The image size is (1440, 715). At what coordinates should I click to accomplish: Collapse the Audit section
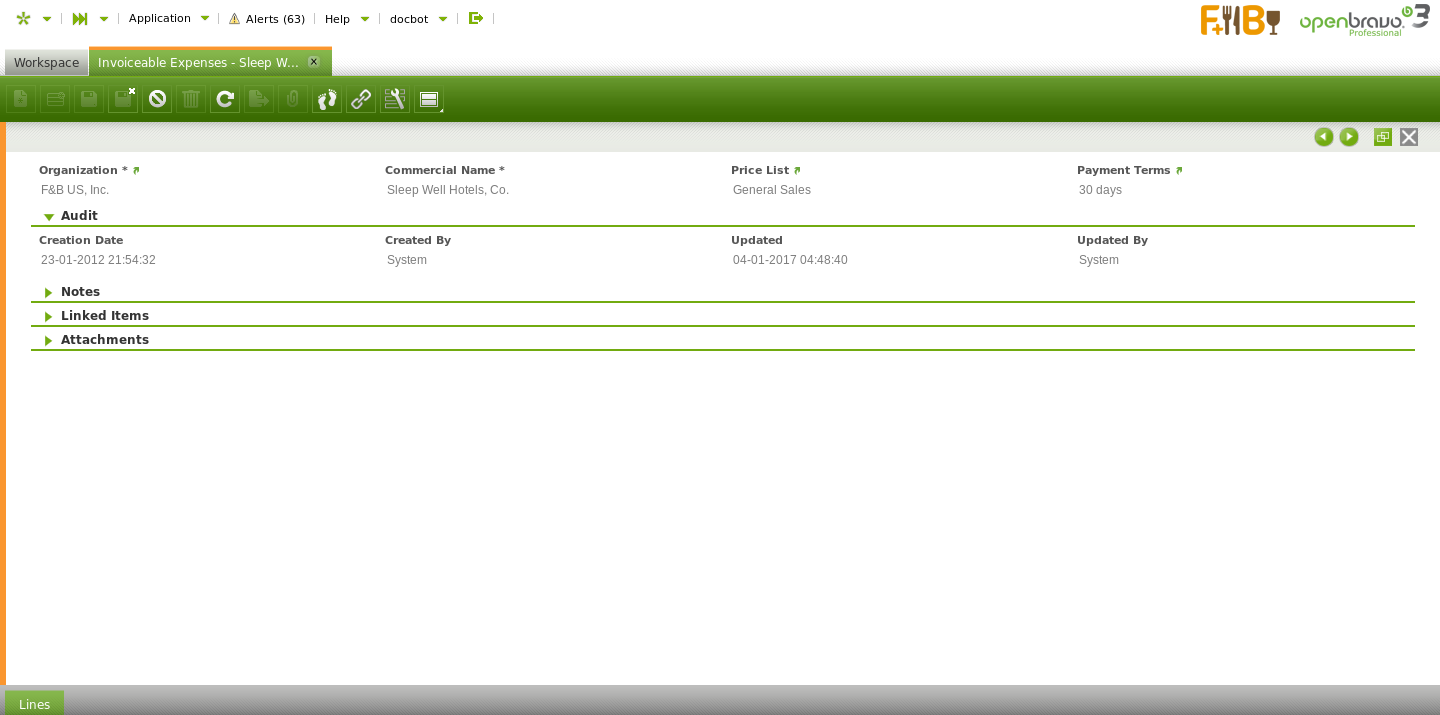tap(49, 216)
